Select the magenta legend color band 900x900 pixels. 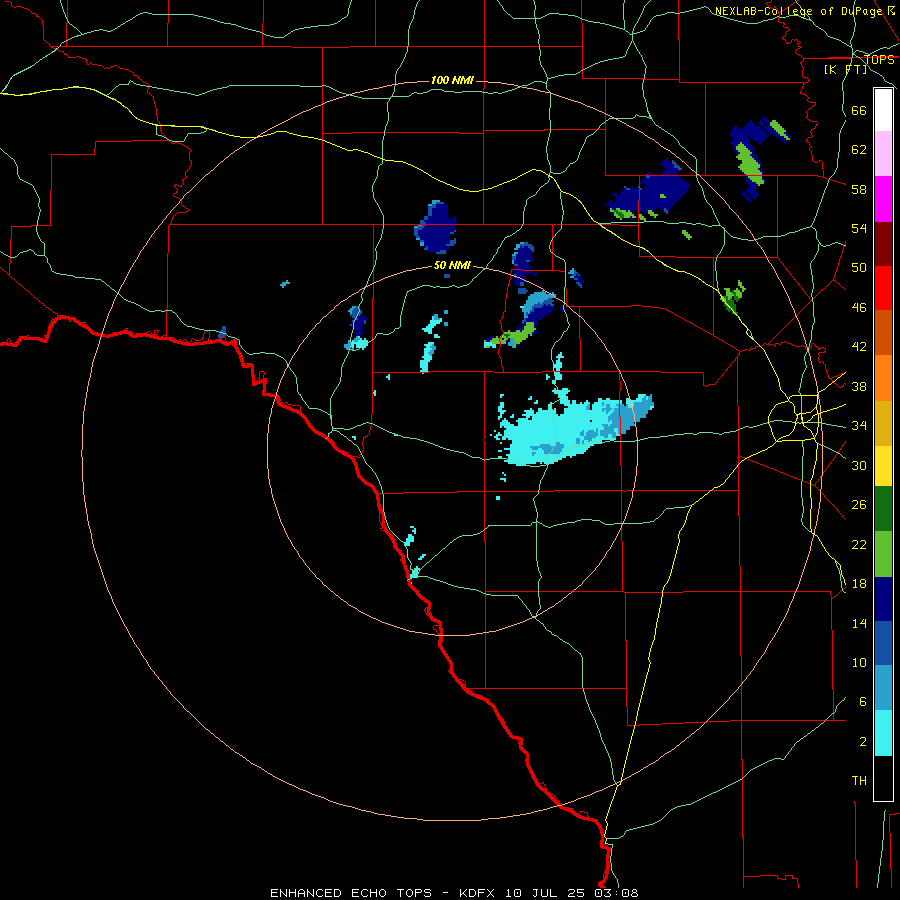(883, 199)
